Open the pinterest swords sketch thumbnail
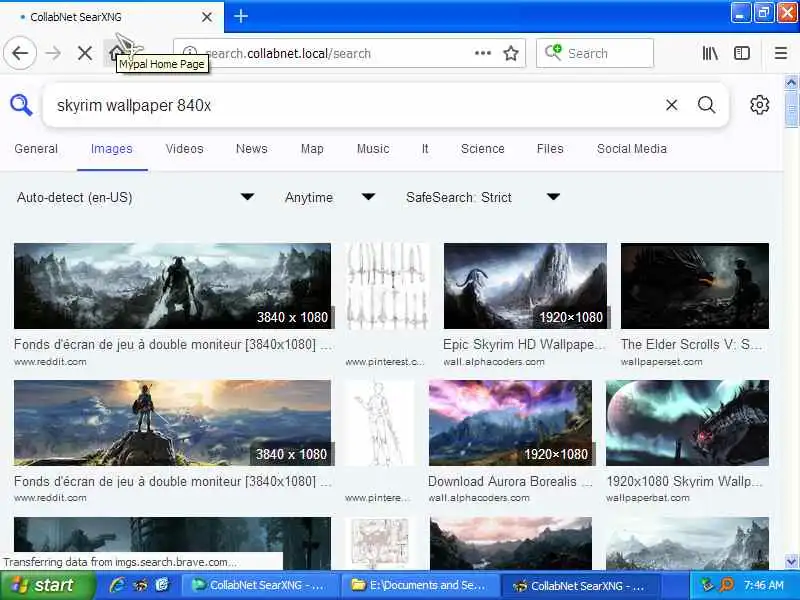The width and height of the screenshot is (800, 600). (x=387, y=286)
